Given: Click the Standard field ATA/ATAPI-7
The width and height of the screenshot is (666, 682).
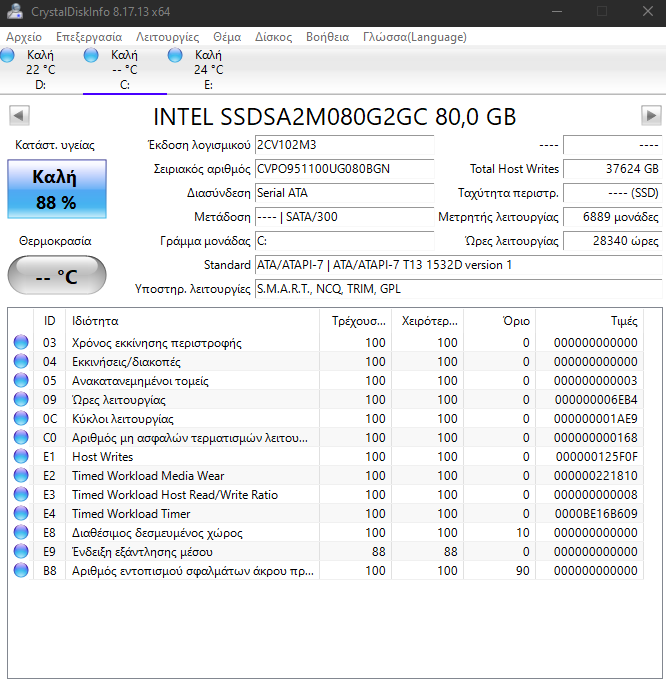Looking at the screenshot, I should point(459,264).
